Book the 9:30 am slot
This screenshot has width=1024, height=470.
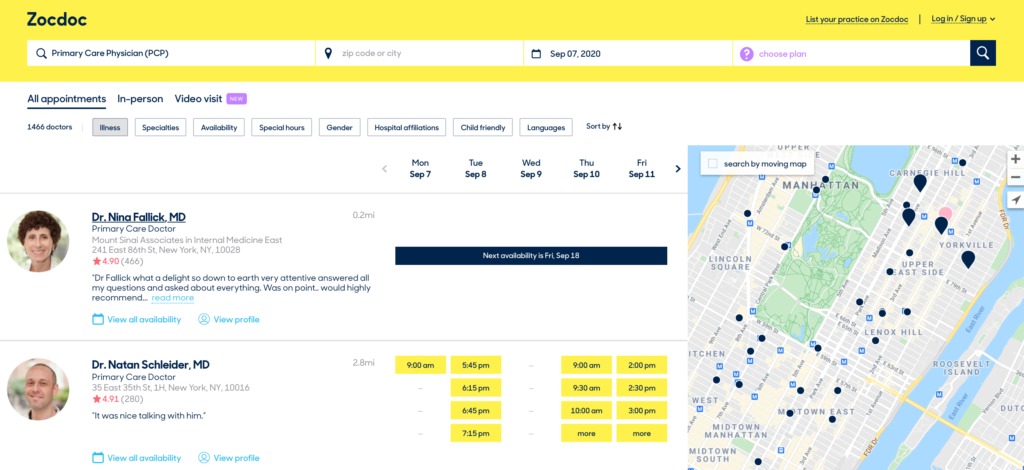pyautogui.click(x=586, y=388)
